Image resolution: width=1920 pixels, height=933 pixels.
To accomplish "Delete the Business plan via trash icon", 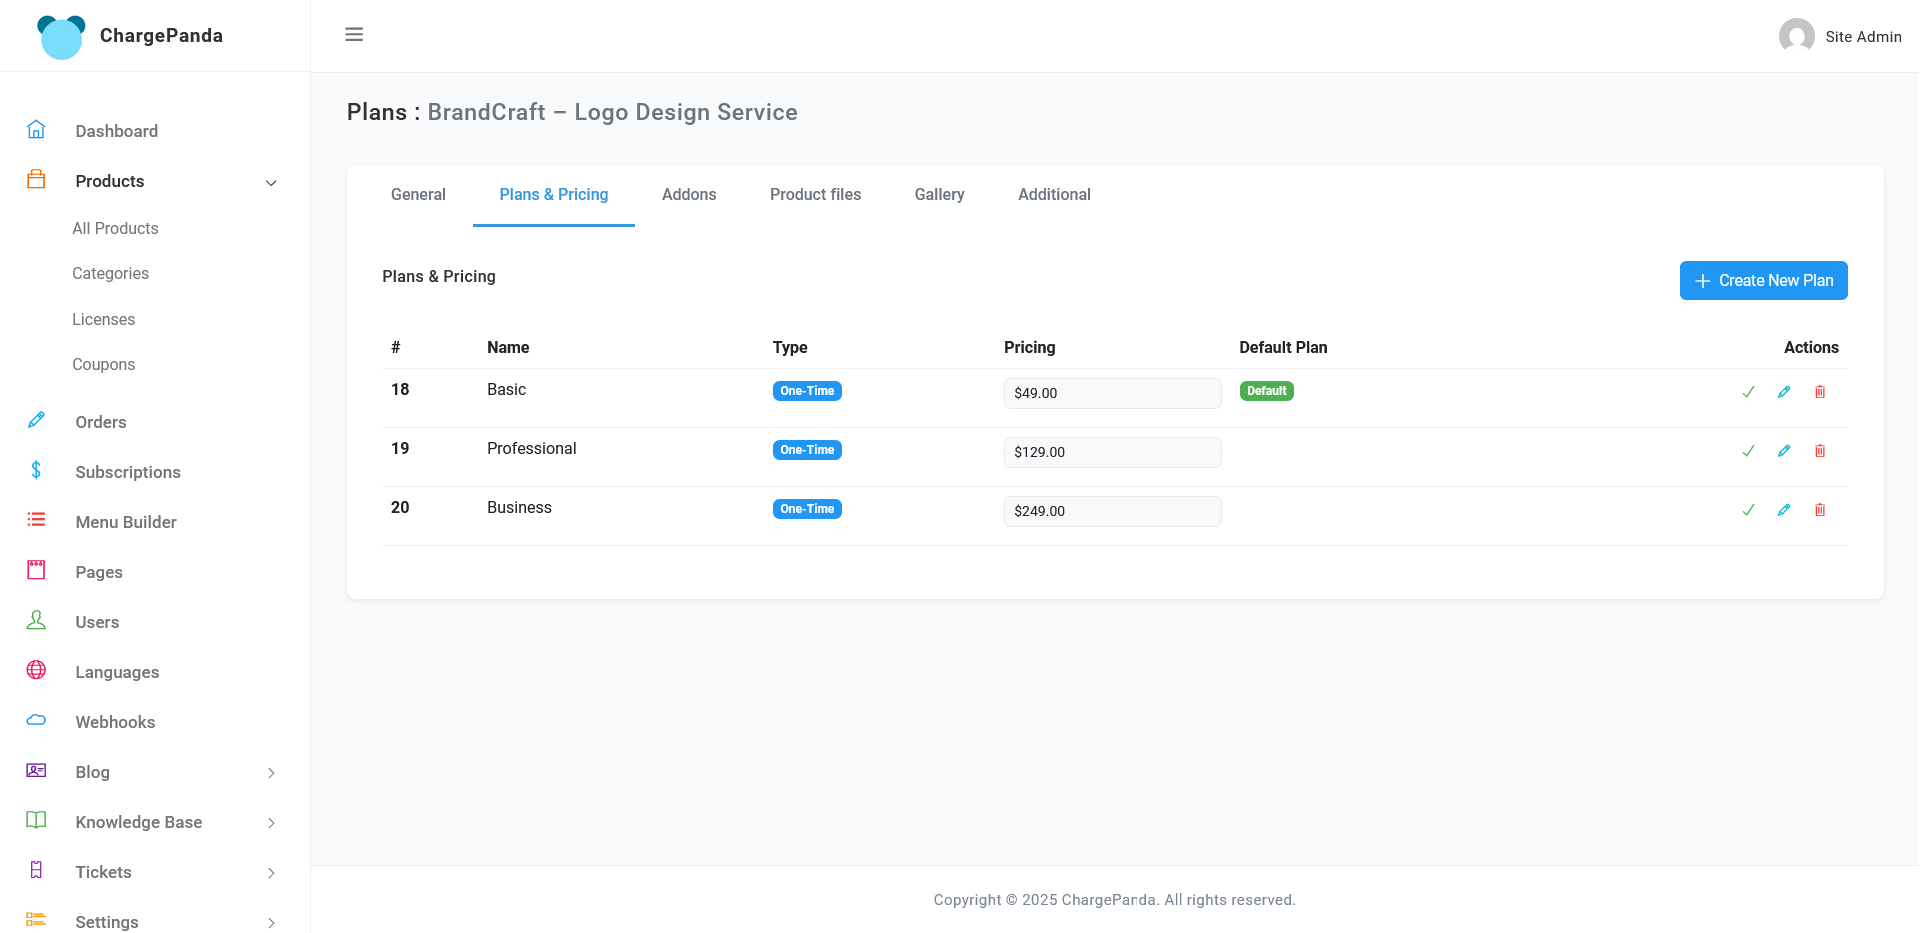I will [1820, 510].
